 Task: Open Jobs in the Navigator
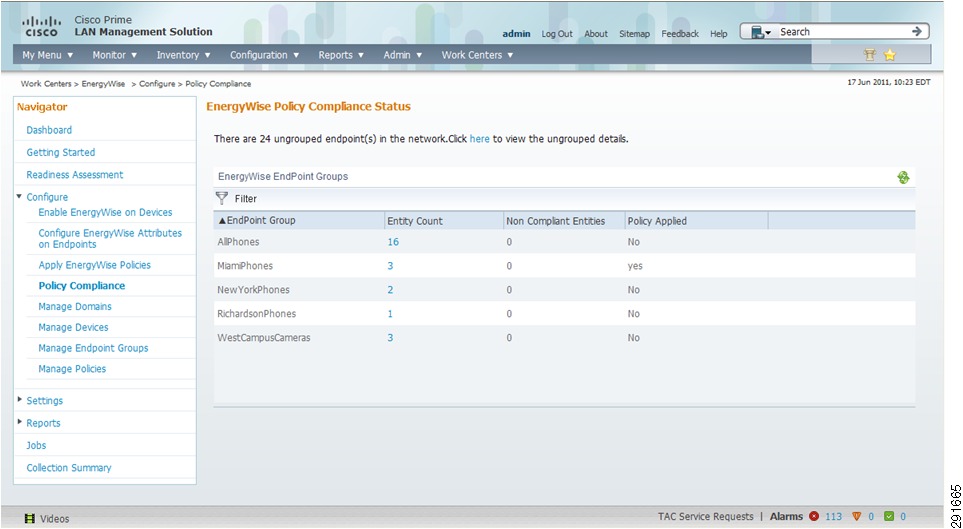[x=36, y=445]
